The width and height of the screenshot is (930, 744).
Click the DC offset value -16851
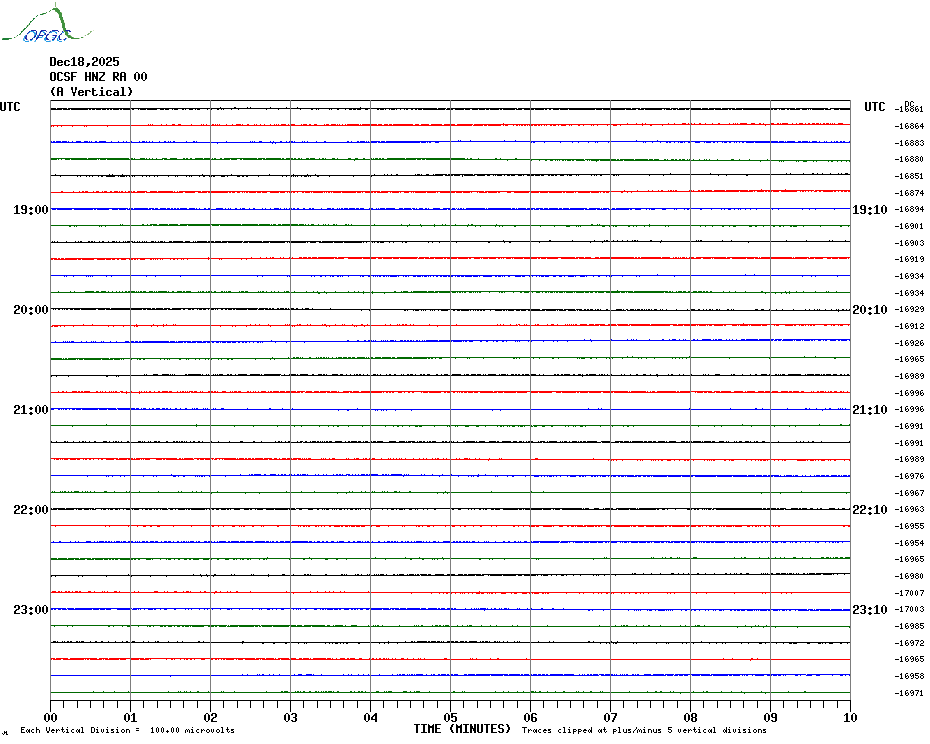click(909, 176)
